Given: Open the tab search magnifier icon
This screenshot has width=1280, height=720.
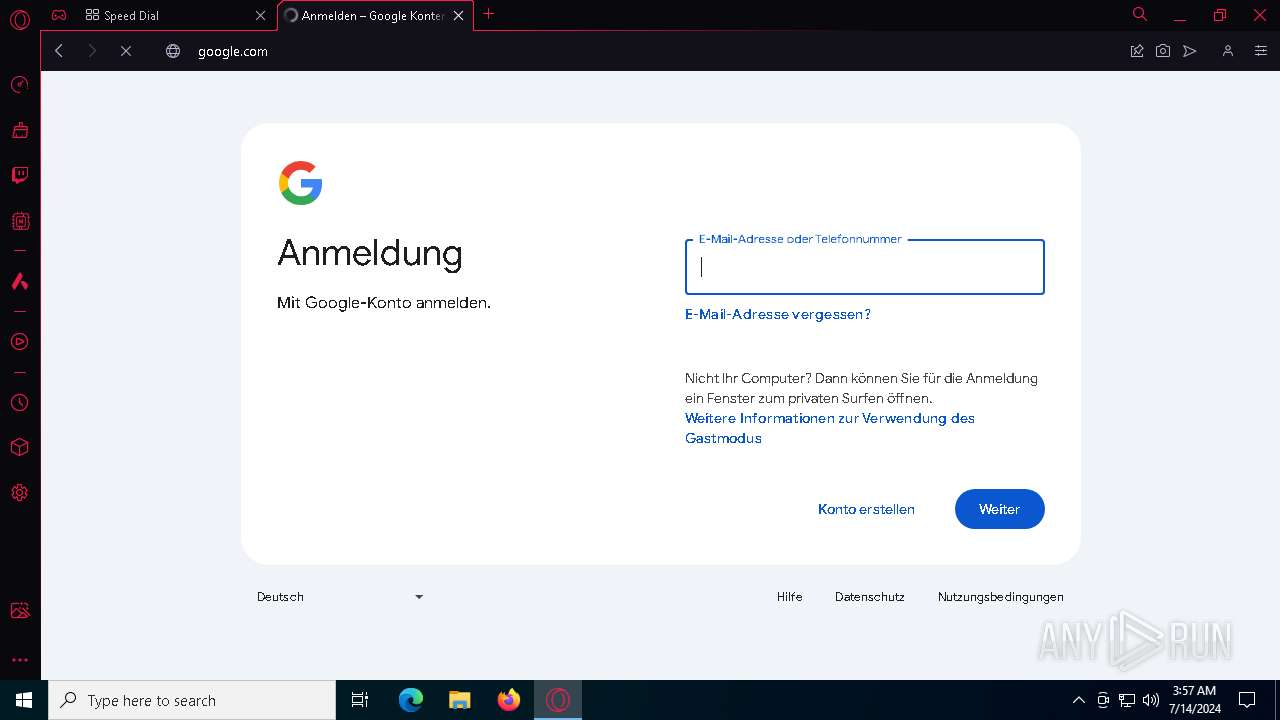Looking at the screenshot, I should click(1140, 14).
